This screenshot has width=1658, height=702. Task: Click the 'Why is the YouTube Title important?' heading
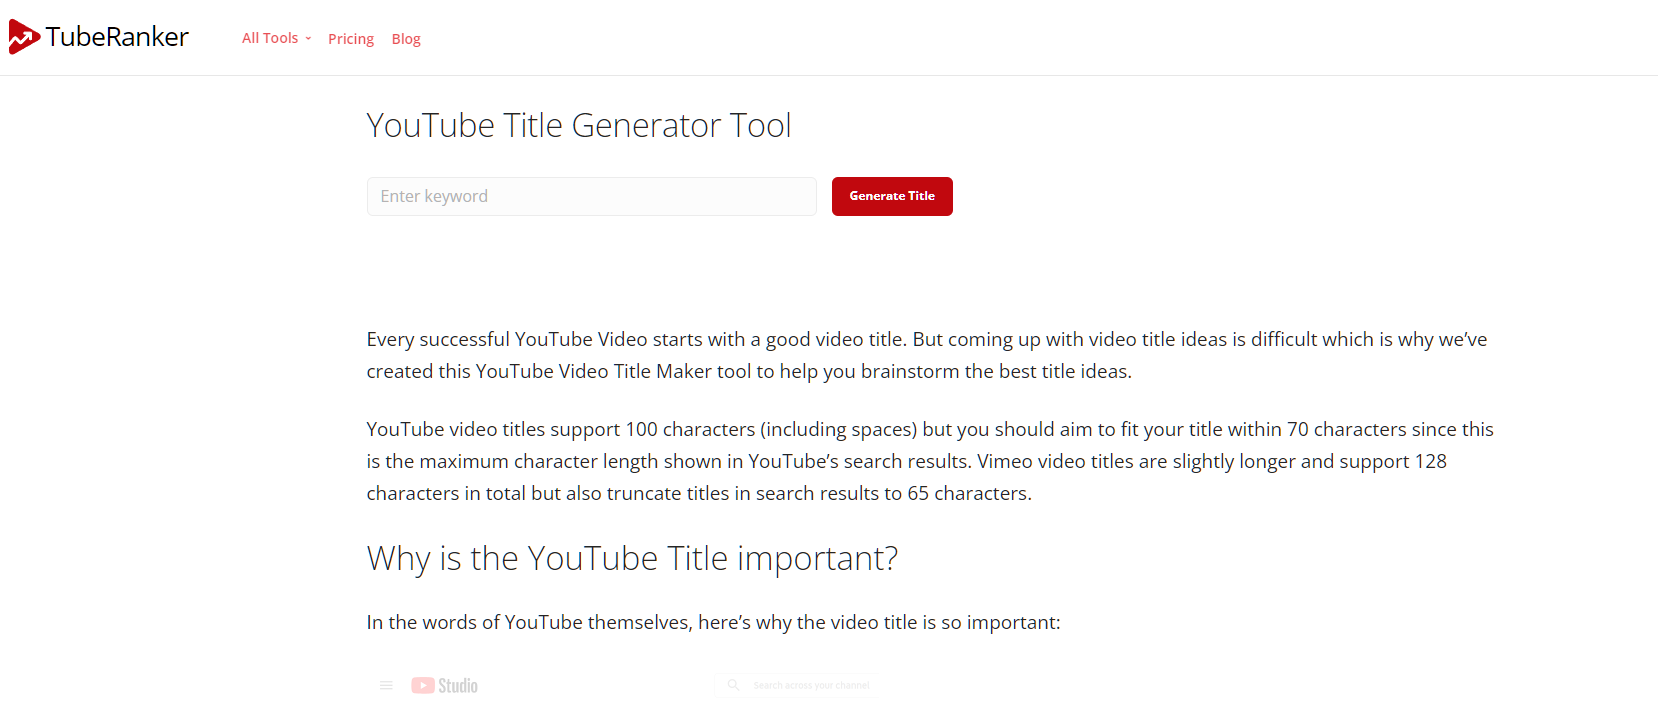tap(632, 558)
